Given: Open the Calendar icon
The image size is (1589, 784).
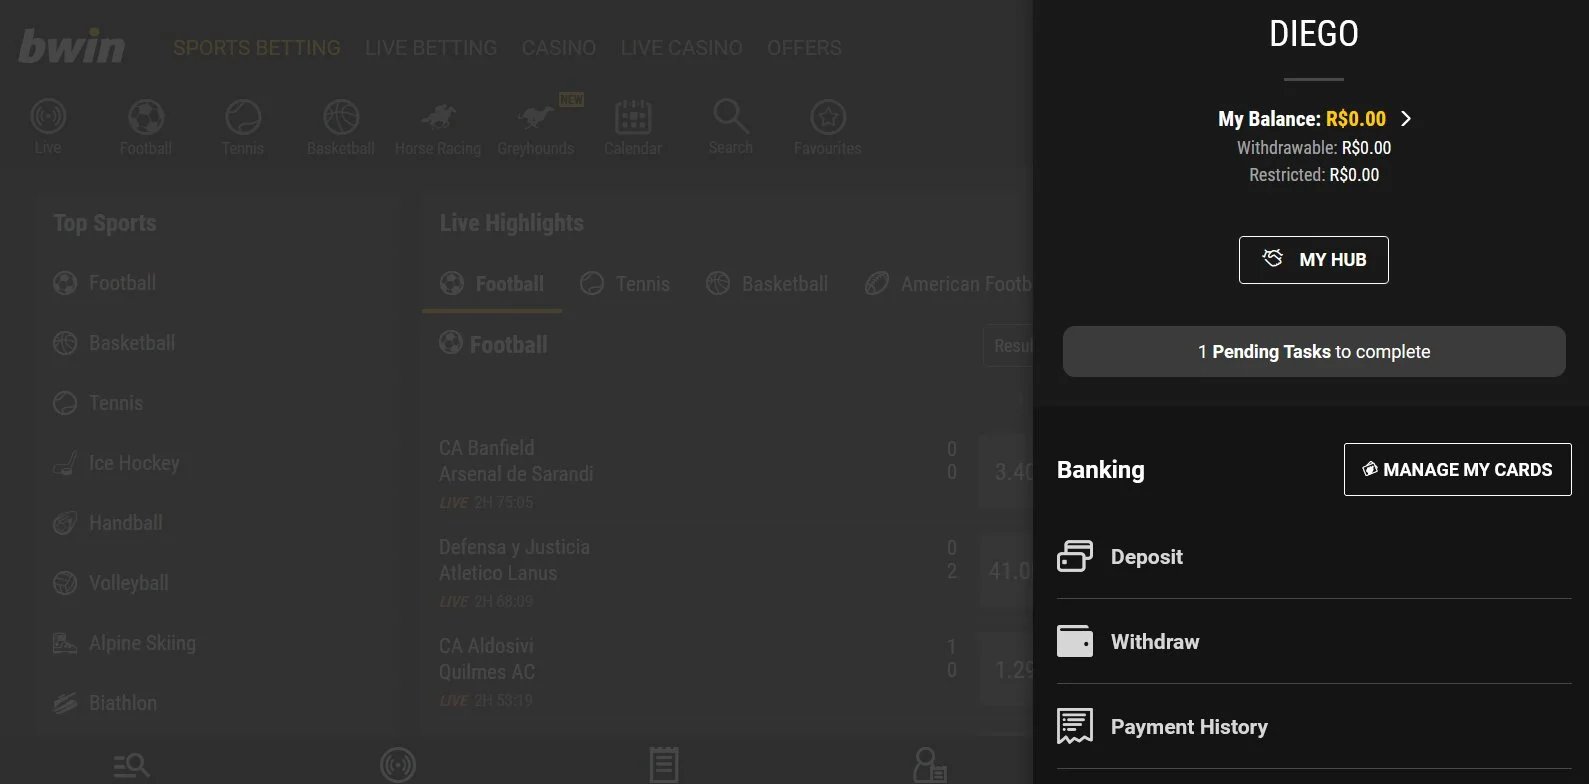Looking at the screenshot, I should point(633,117).
